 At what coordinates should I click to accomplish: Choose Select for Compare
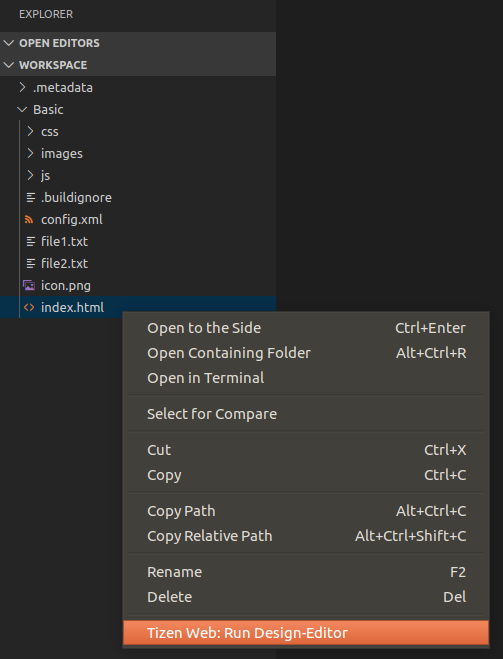[x=306, y=414]
